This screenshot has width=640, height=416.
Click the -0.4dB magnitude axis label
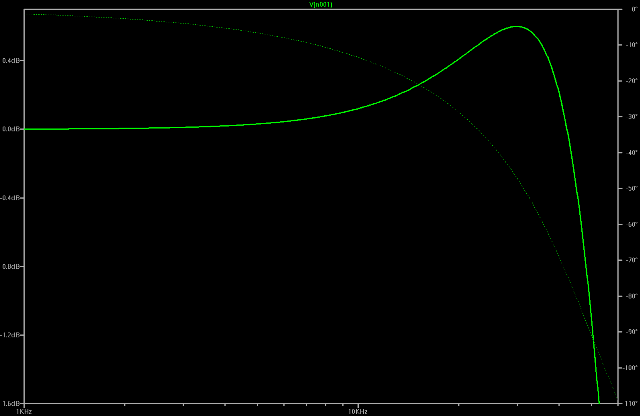click(12, 197)
